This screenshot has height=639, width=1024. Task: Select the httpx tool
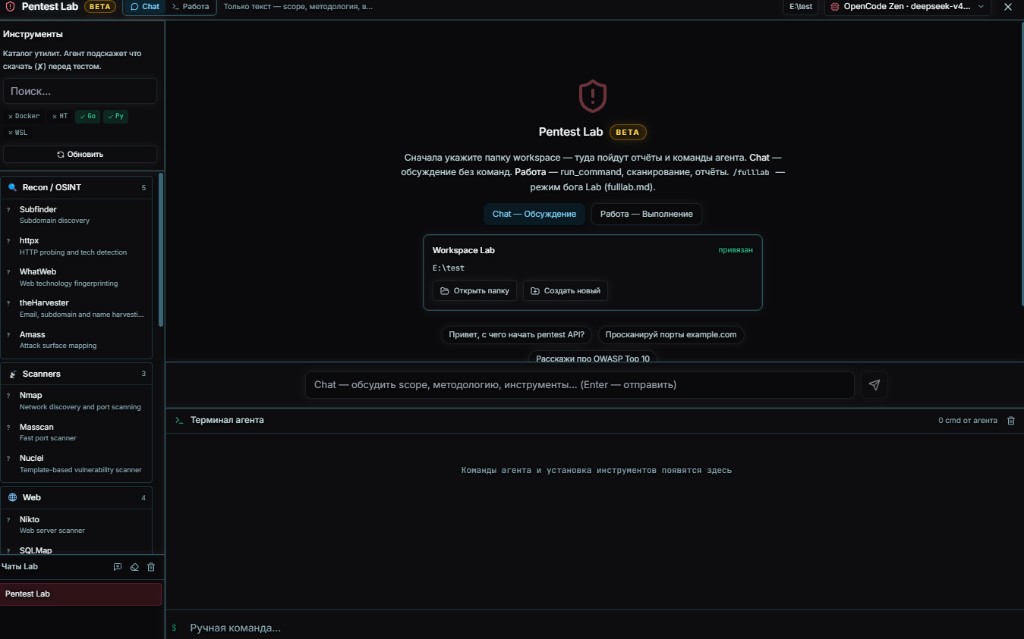(77, 246)
